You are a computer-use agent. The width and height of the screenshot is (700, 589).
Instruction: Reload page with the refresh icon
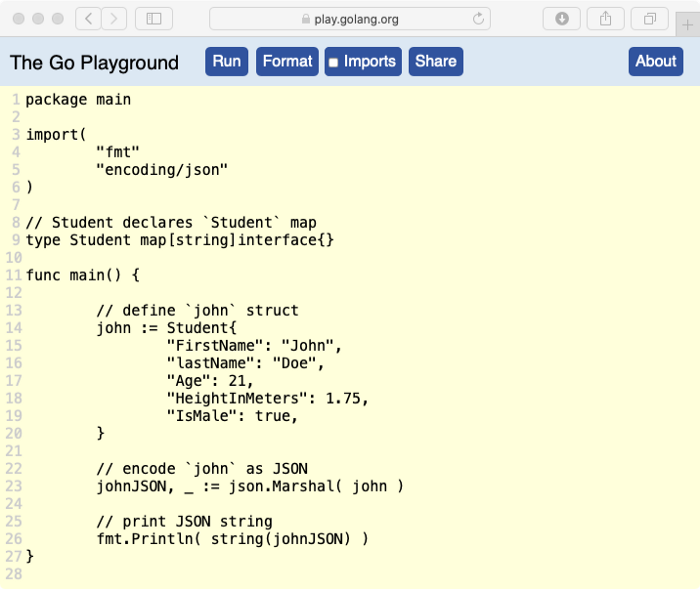479,18
